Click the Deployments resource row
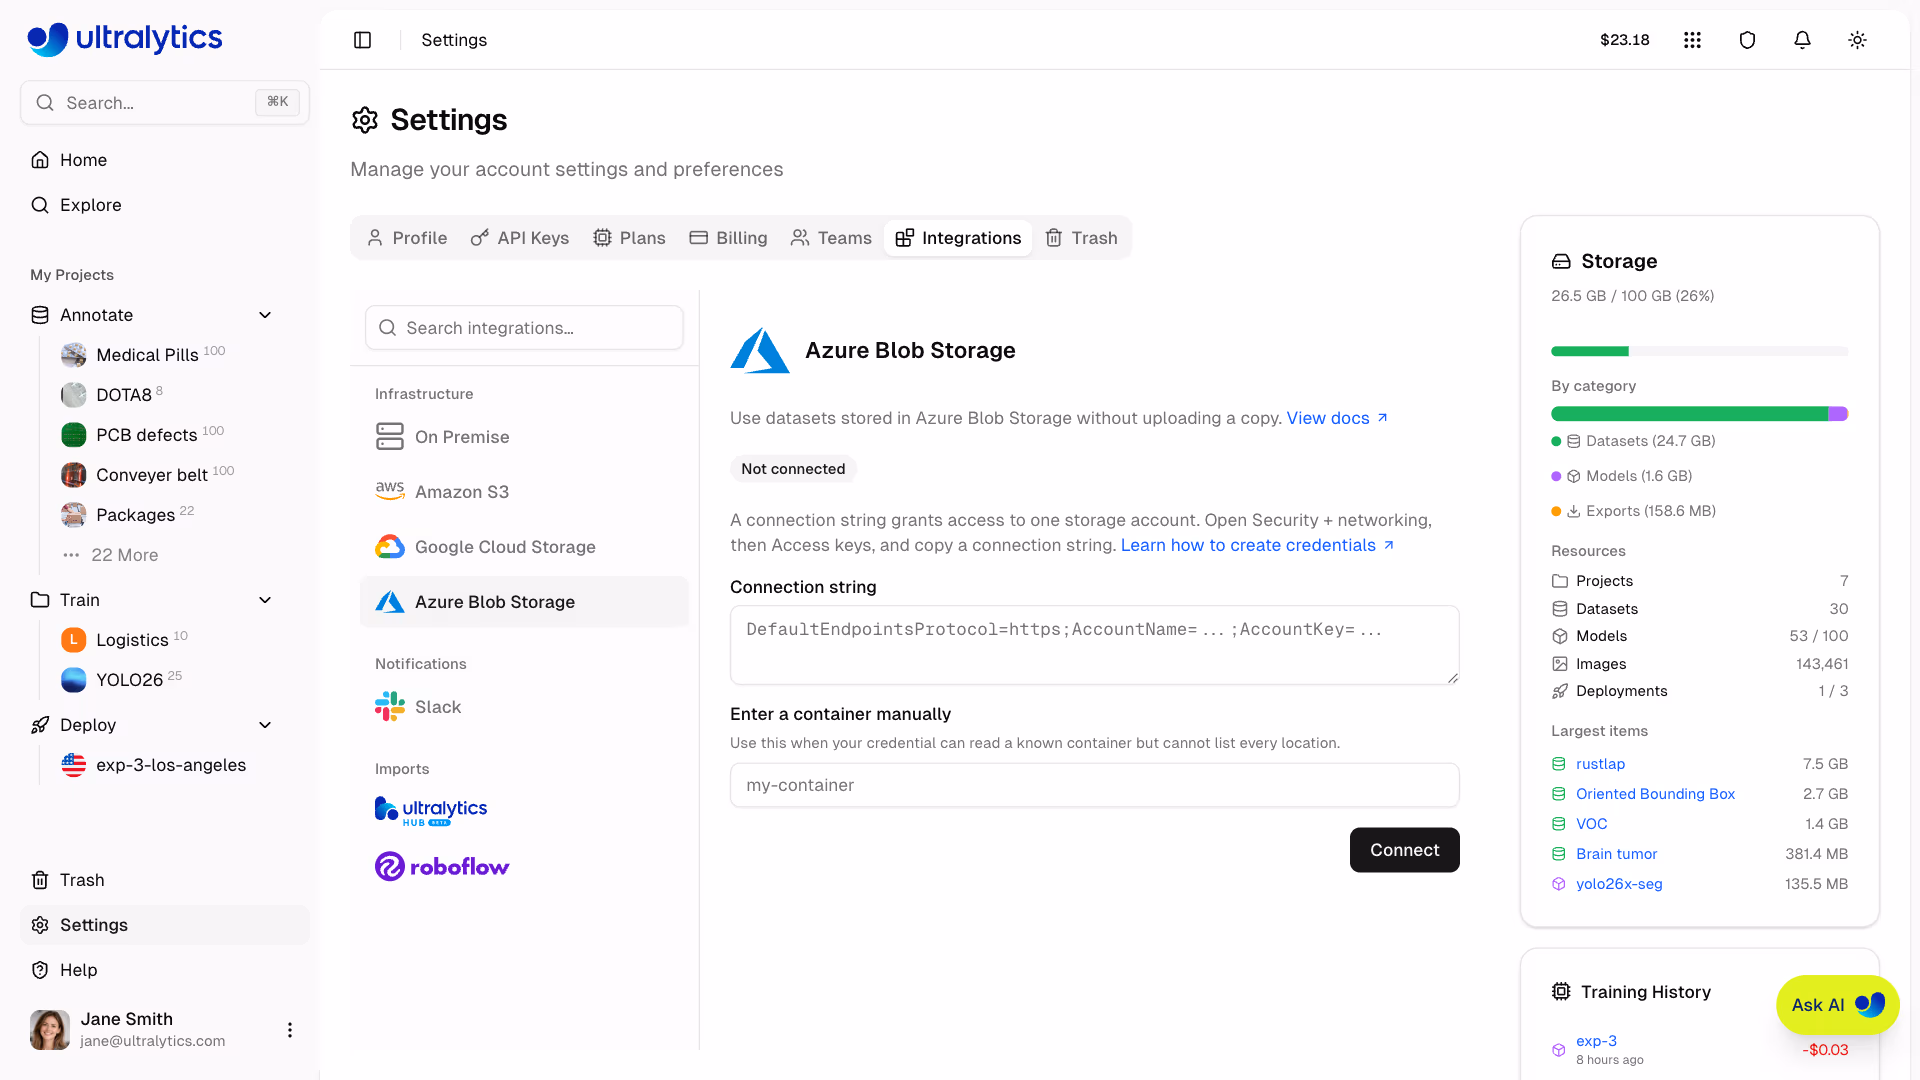This screenshot has width=1920, height=1080. (x=1699, y=691)
